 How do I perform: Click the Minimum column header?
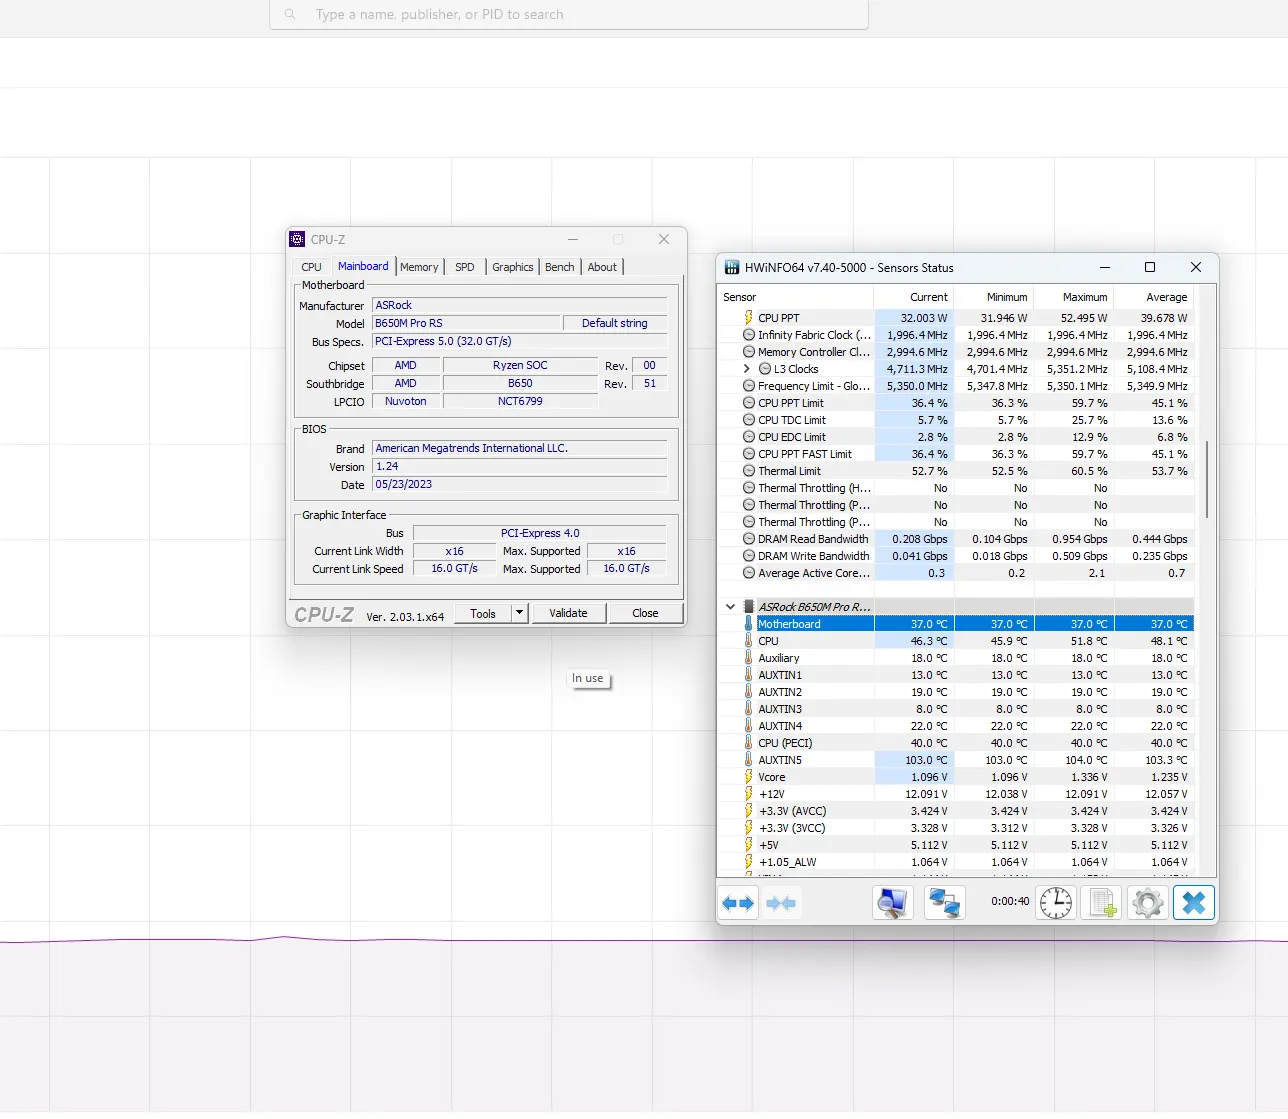[x=994, y=297]
